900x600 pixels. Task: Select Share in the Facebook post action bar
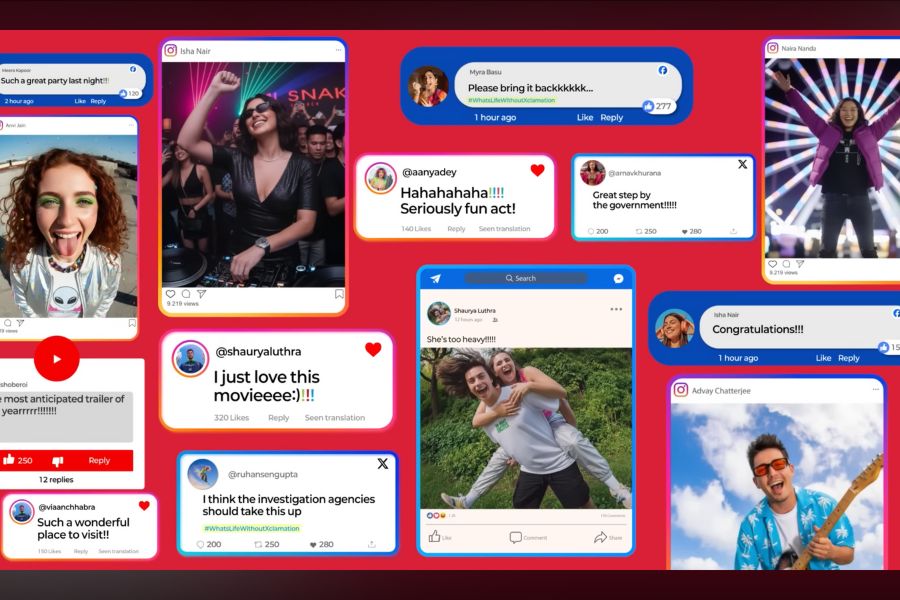(x=607, y=537)
